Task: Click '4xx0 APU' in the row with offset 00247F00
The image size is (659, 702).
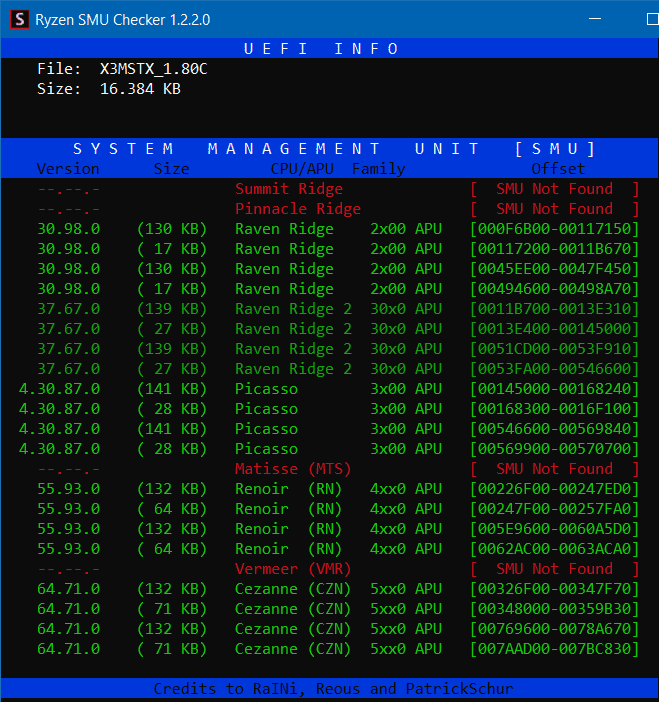Action: [406, 509]
